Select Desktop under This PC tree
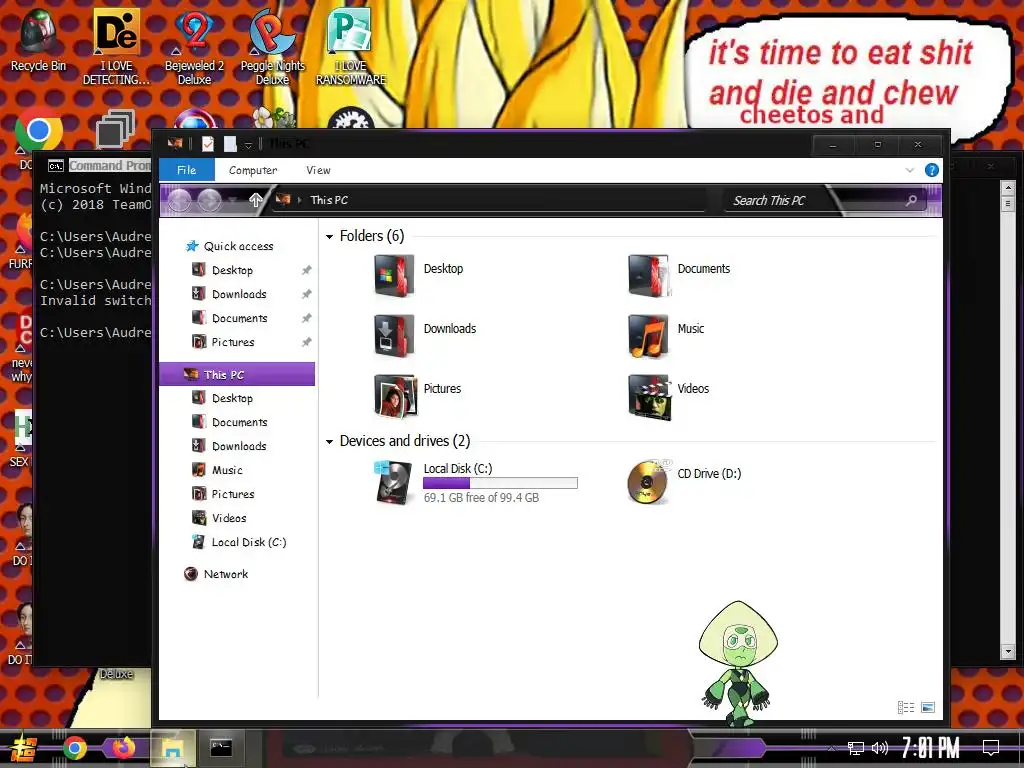The height and width of the screenshot is (768, 1024). click(x=232, y=398)
